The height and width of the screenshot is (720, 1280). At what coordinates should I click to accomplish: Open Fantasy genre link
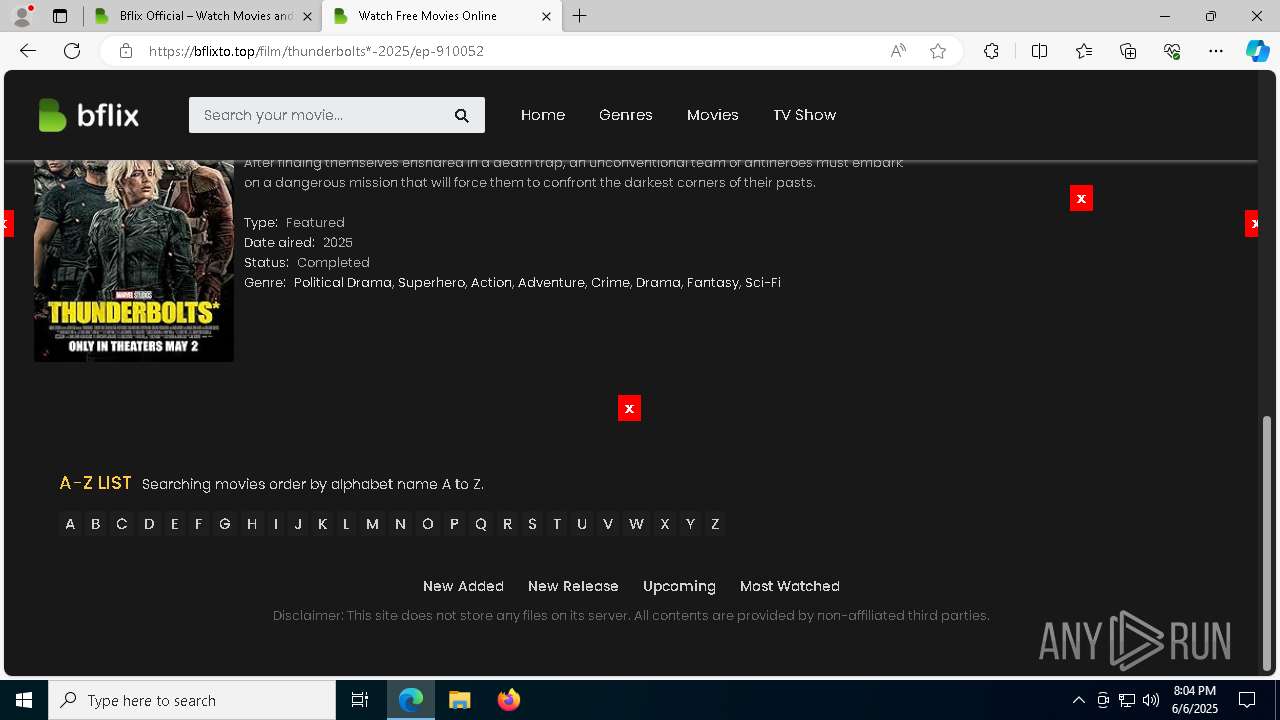(x=713, y=283)
